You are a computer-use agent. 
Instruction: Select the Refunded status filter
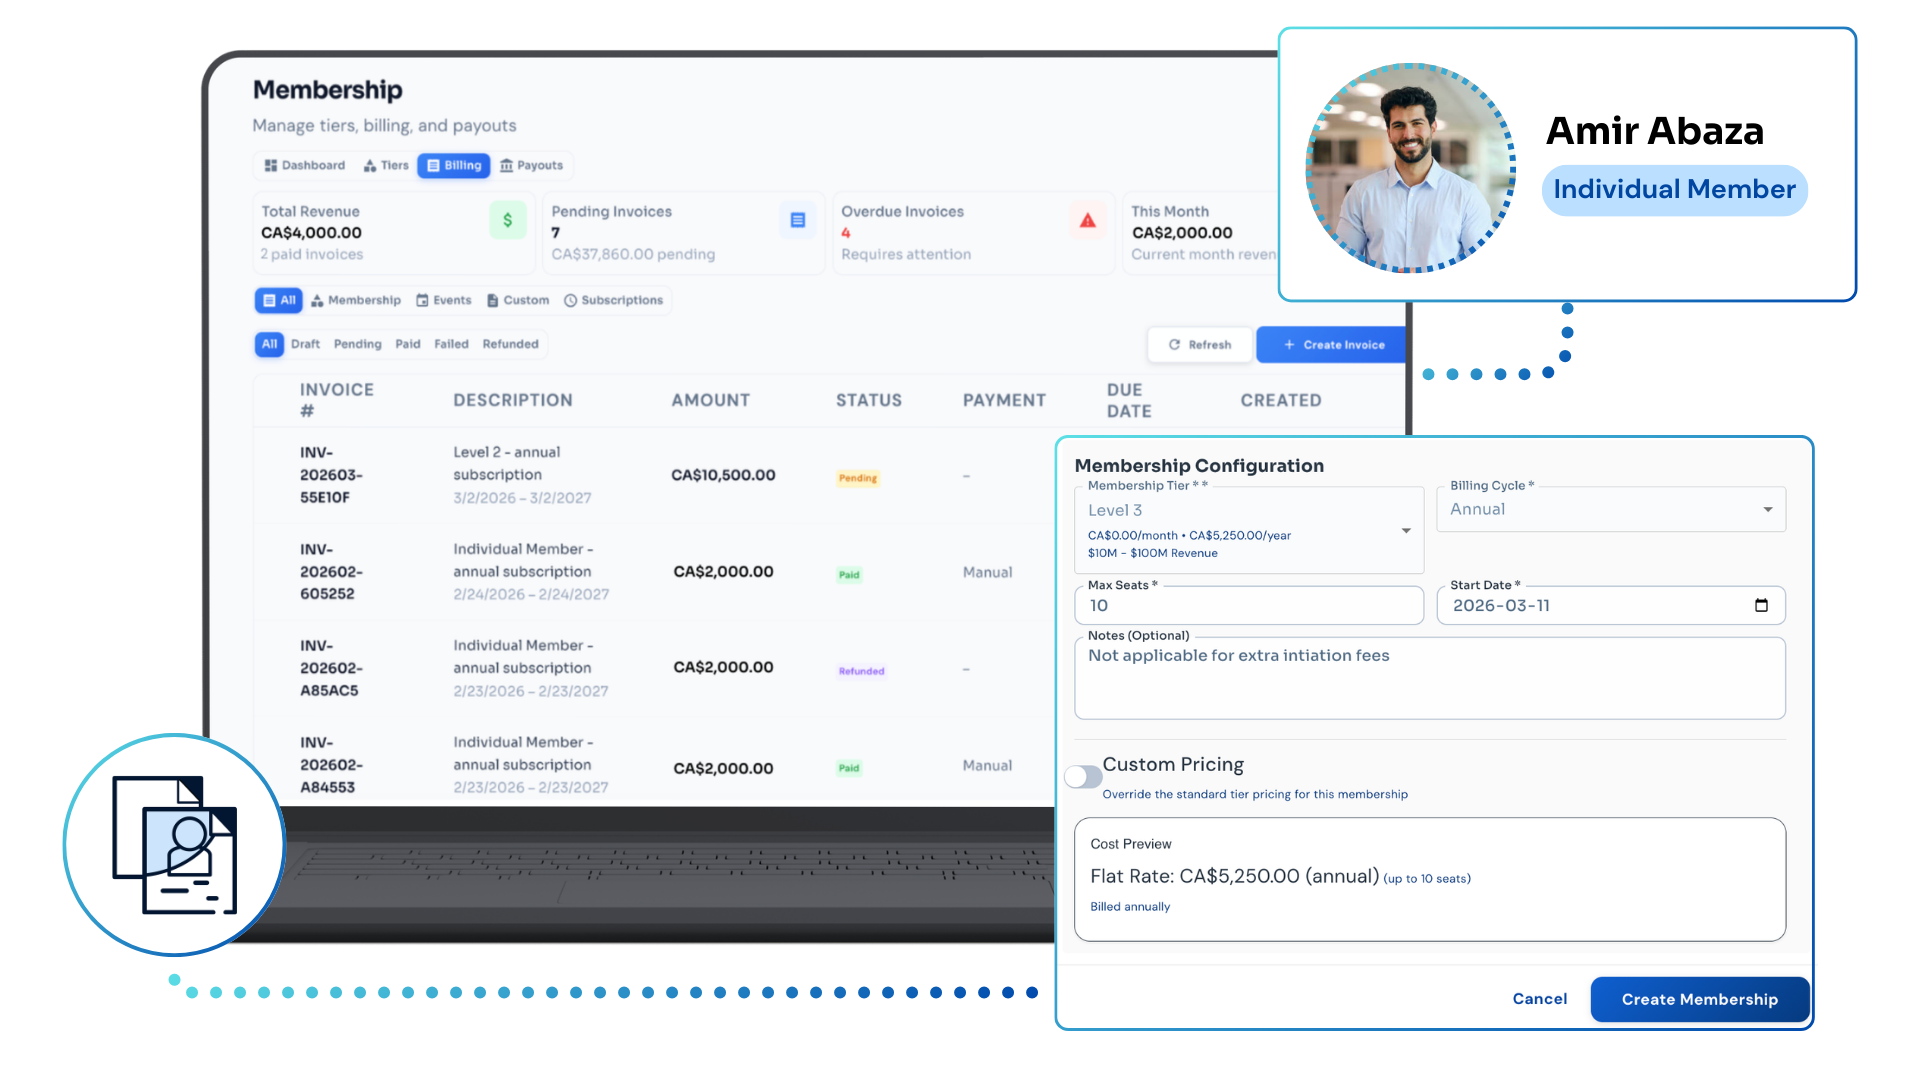(x=510, y=344)
